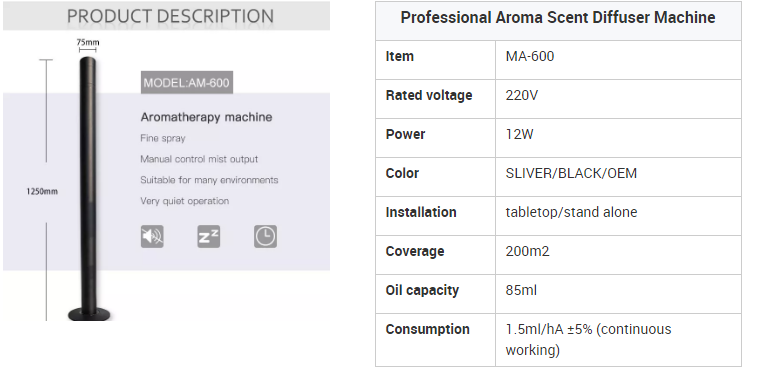Select the 85ml oil capacity value
Image resolution: width=770 pixels, height=374 pixels.
point(521,290)
